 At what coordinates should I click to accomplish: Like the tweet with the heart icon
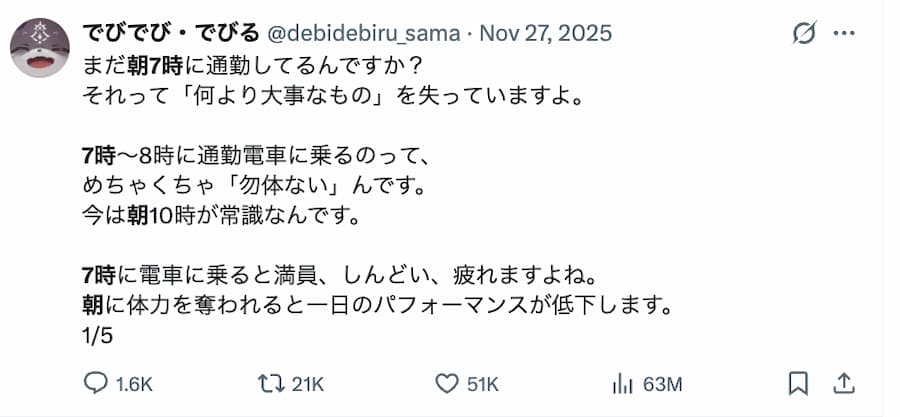click(446, 383)
